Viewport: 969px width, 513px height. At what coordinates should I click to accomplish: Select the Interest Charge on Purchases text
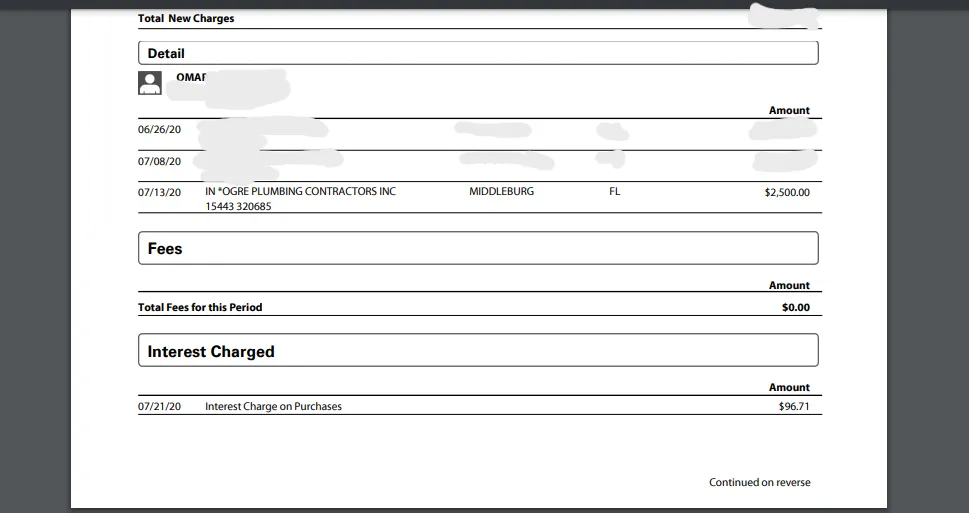273,407
